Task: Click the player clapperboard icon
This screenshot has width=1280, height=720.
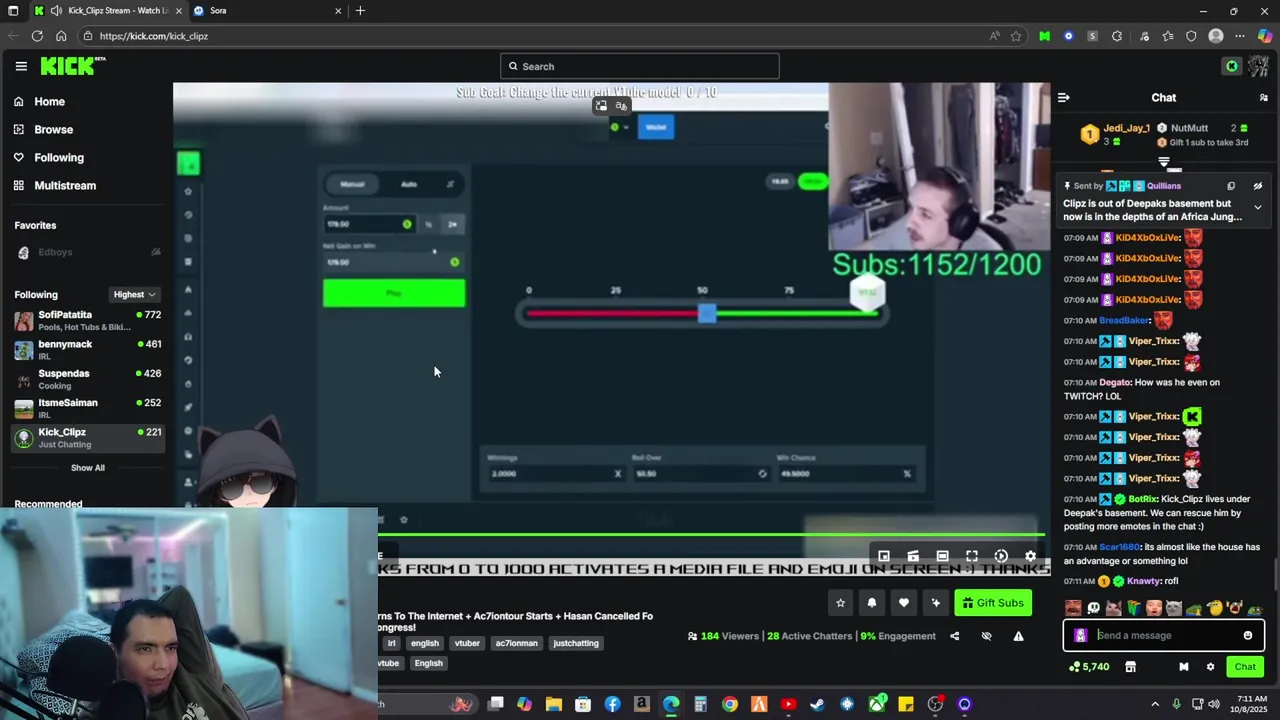Action: (x=913, y=556)
